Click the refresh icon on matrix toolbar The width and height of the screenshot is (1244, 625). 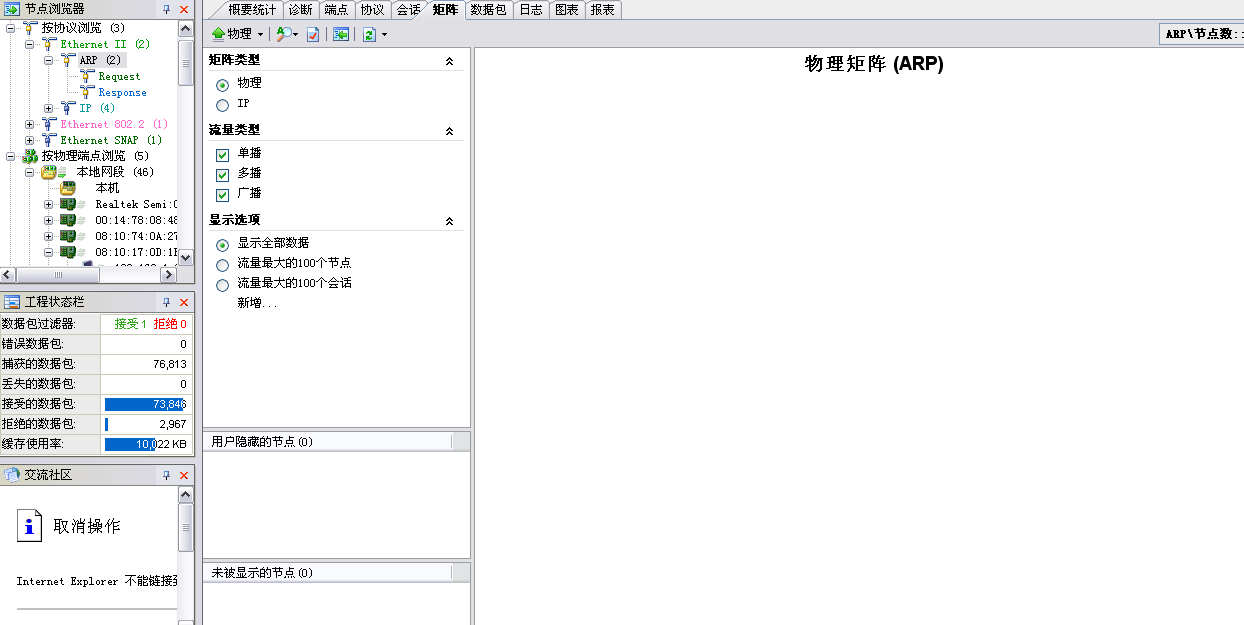pyautogui.click(x=369, y=34)
